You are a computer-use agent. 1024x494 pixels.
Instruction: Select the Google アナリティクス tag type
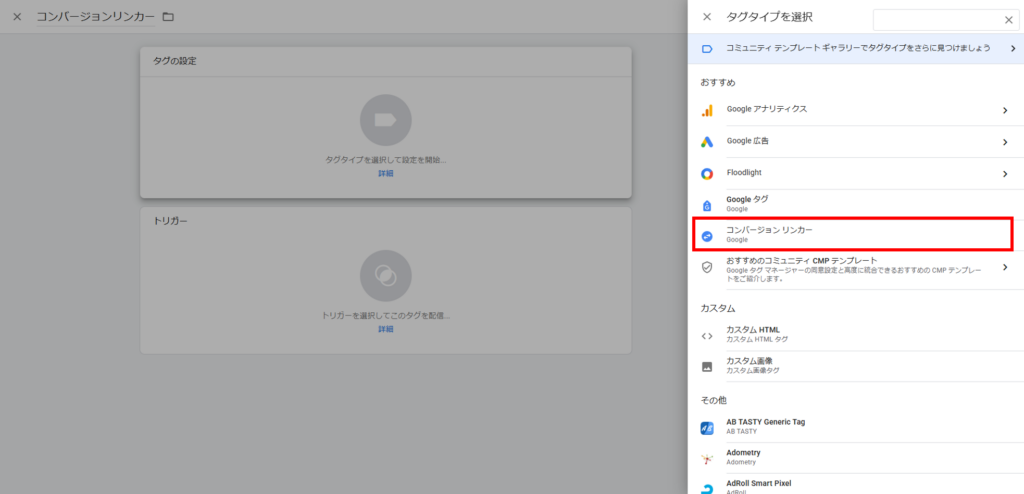pyautogui.click(x=856, y=110)
